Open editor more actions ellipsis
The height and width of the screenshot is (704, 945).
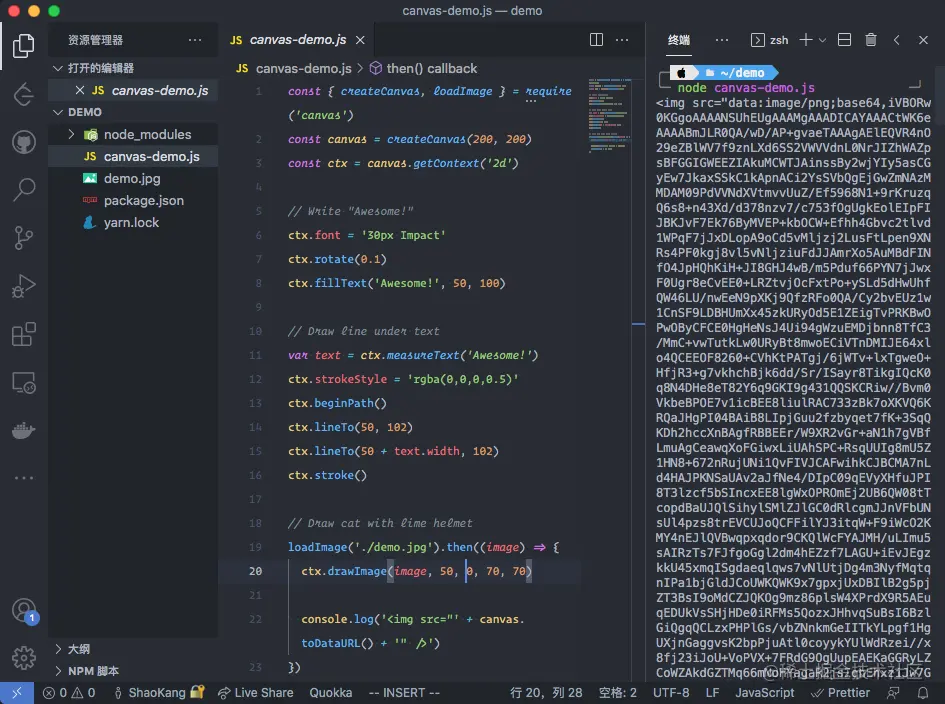622,40
